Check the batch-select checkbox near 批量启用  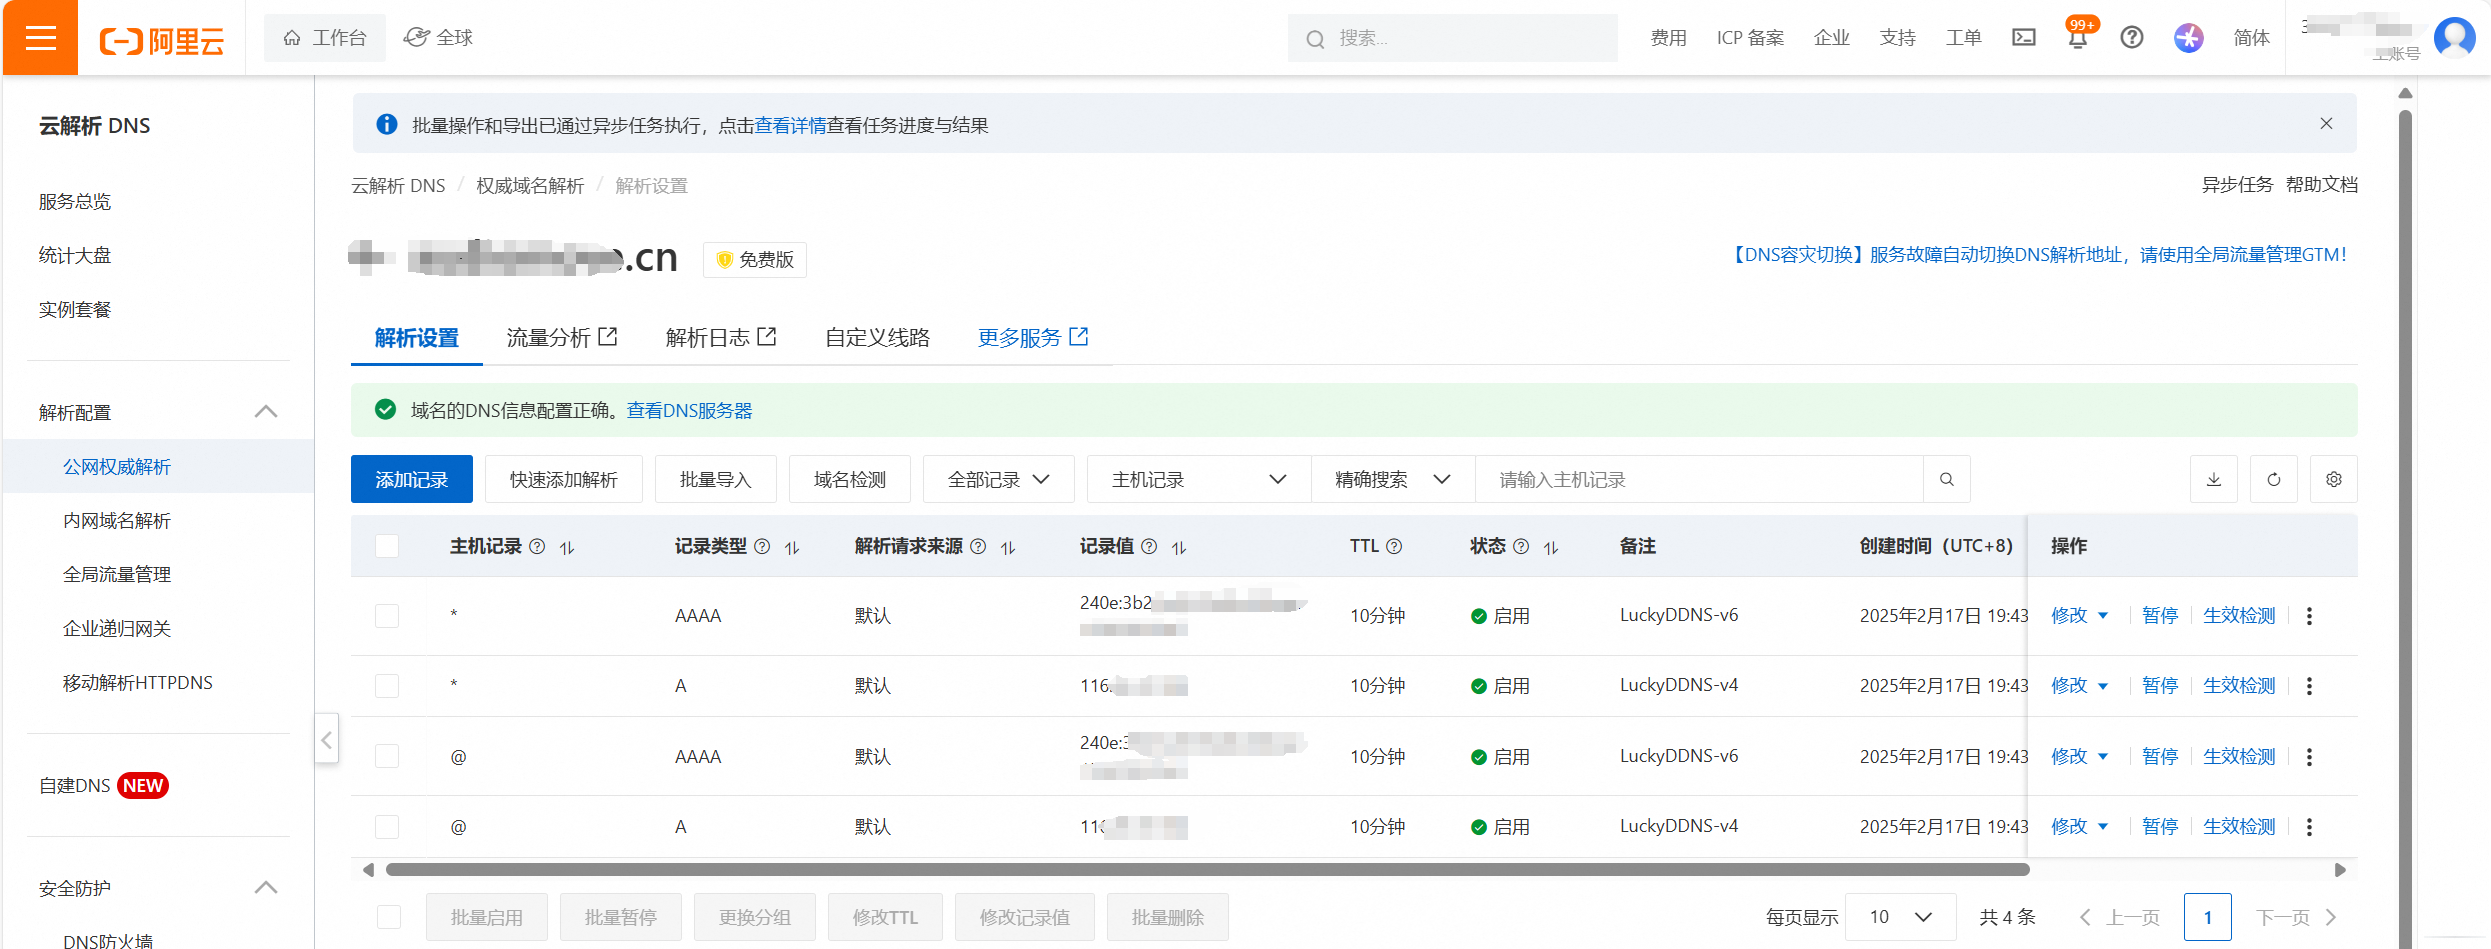(x=387, y=916)
